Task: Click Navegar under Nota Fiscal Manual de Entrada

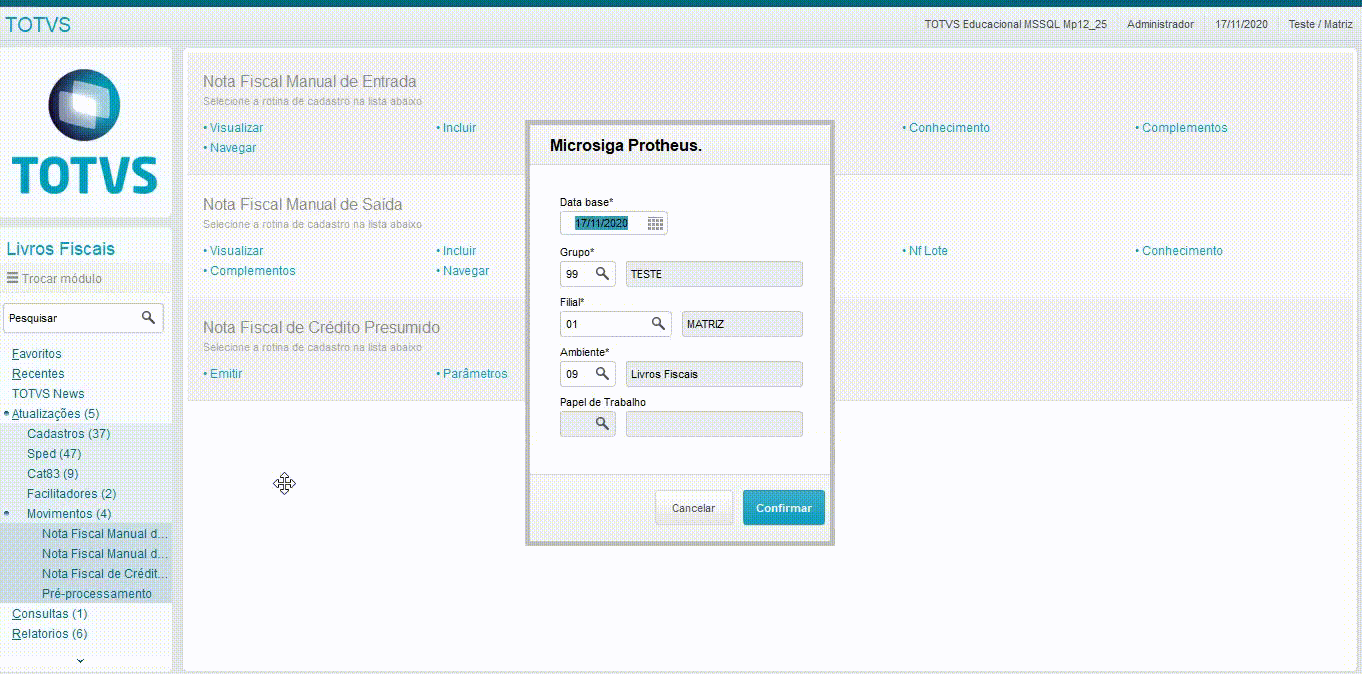Action: 232,147
